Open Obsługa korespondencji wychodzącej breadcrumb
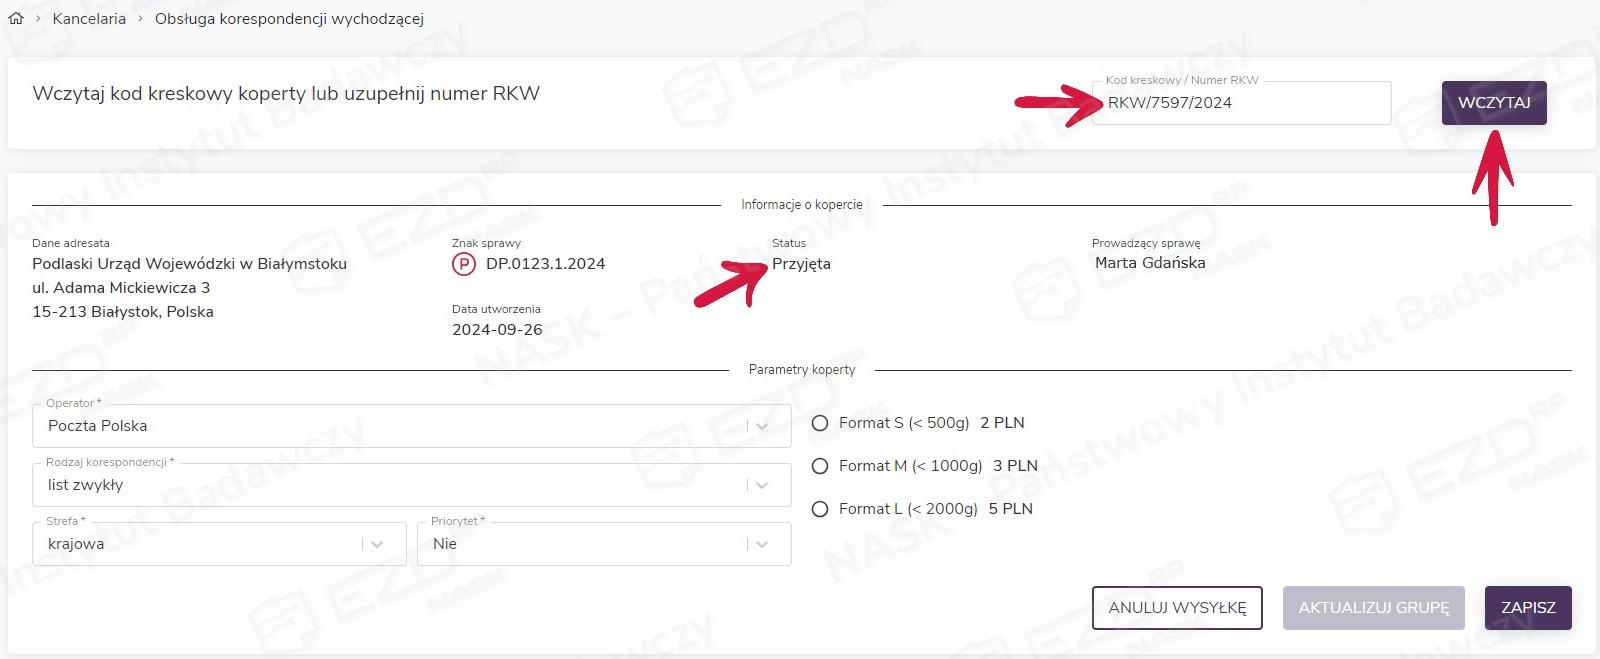The height and width of the screenshot is (659, 1600). pos(289,18)
